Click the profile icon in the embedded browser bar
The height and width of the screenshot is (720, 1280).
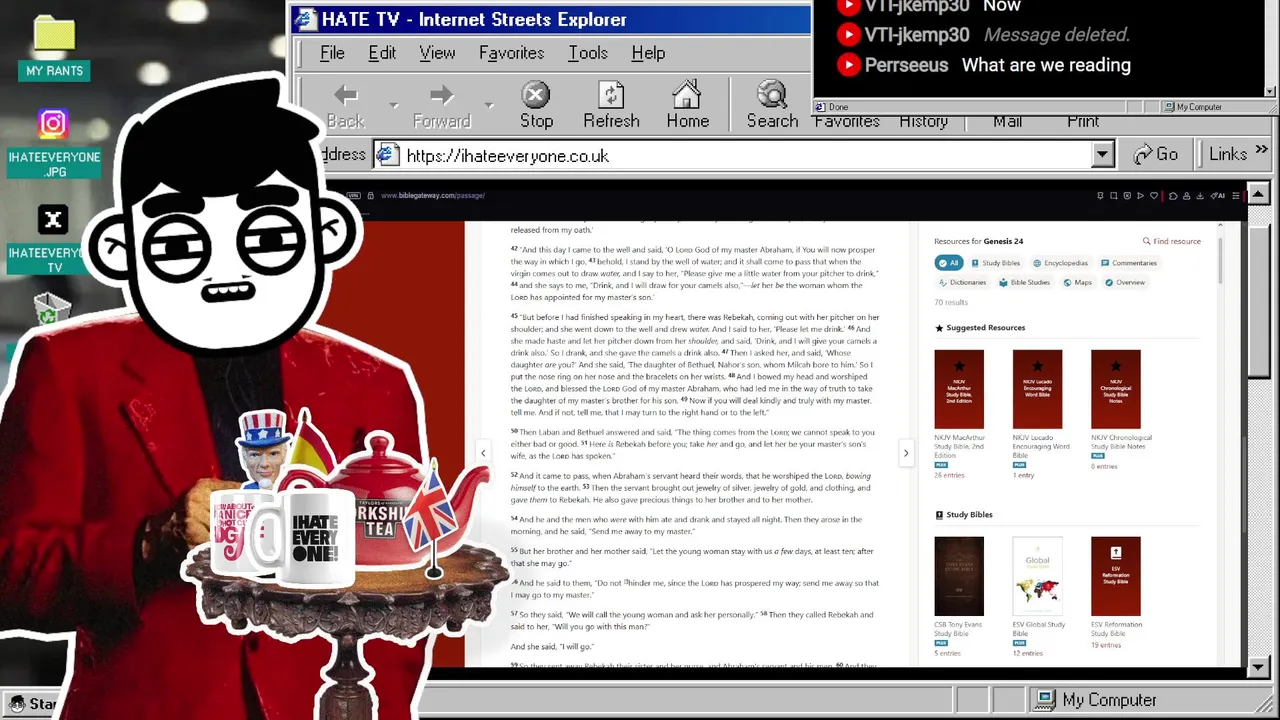coord(1187,196)
